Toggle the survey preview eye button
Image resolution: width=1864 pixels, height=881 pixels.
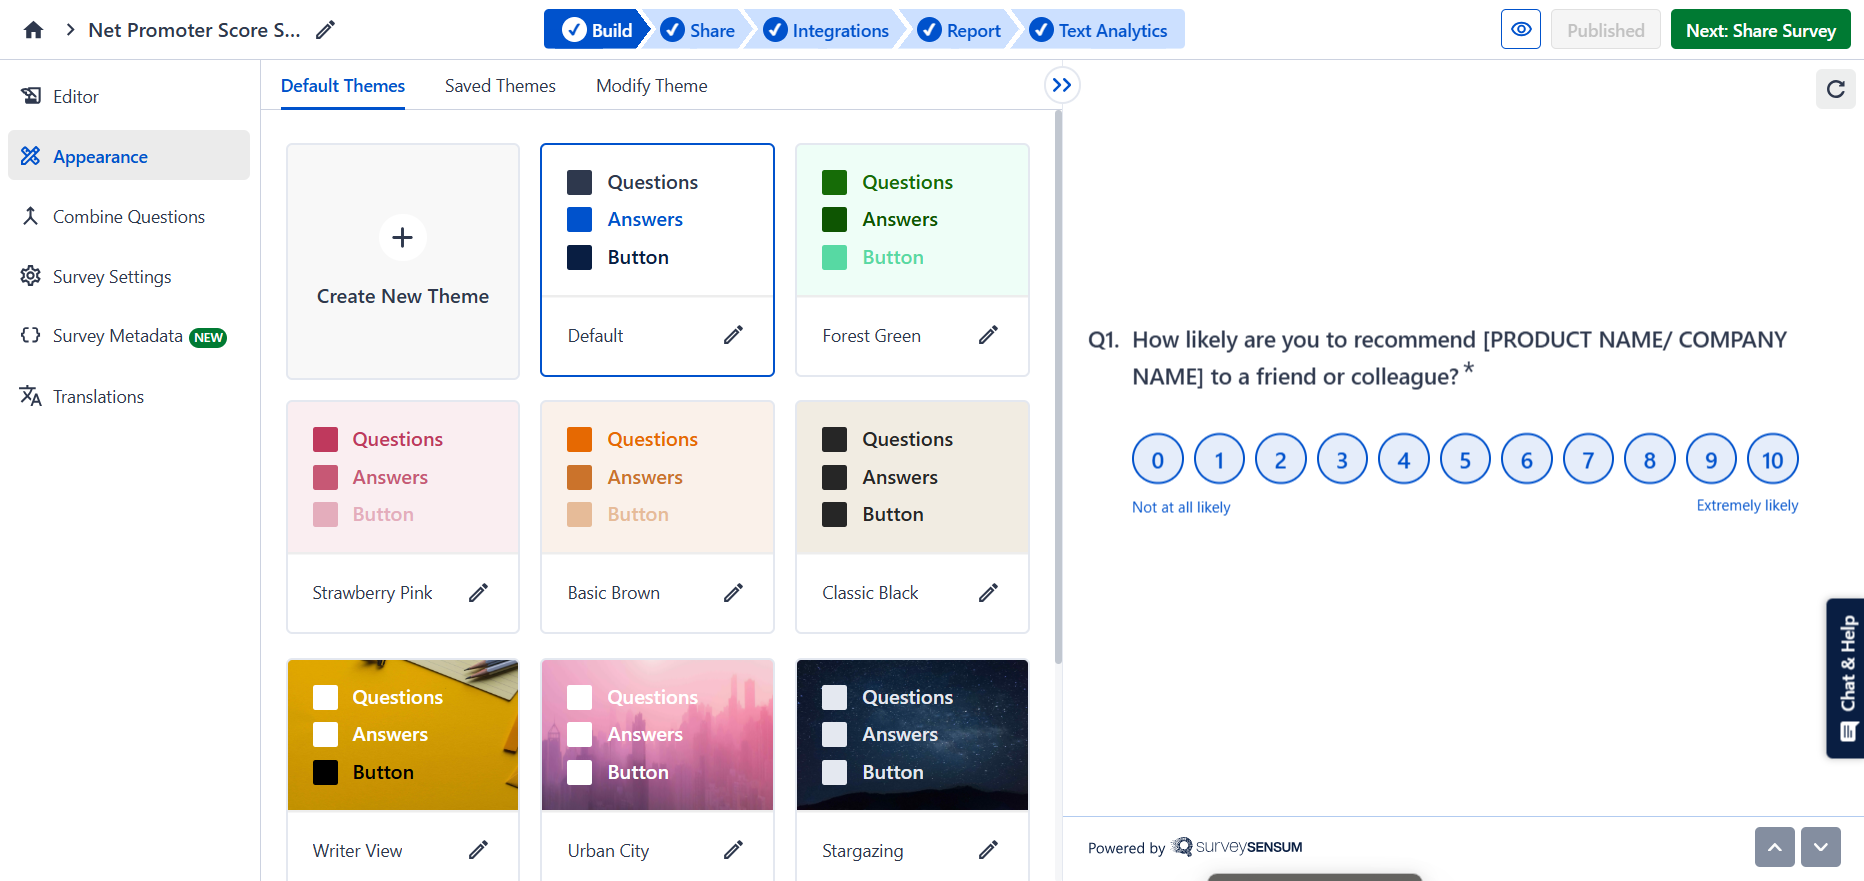point(1520,30)
